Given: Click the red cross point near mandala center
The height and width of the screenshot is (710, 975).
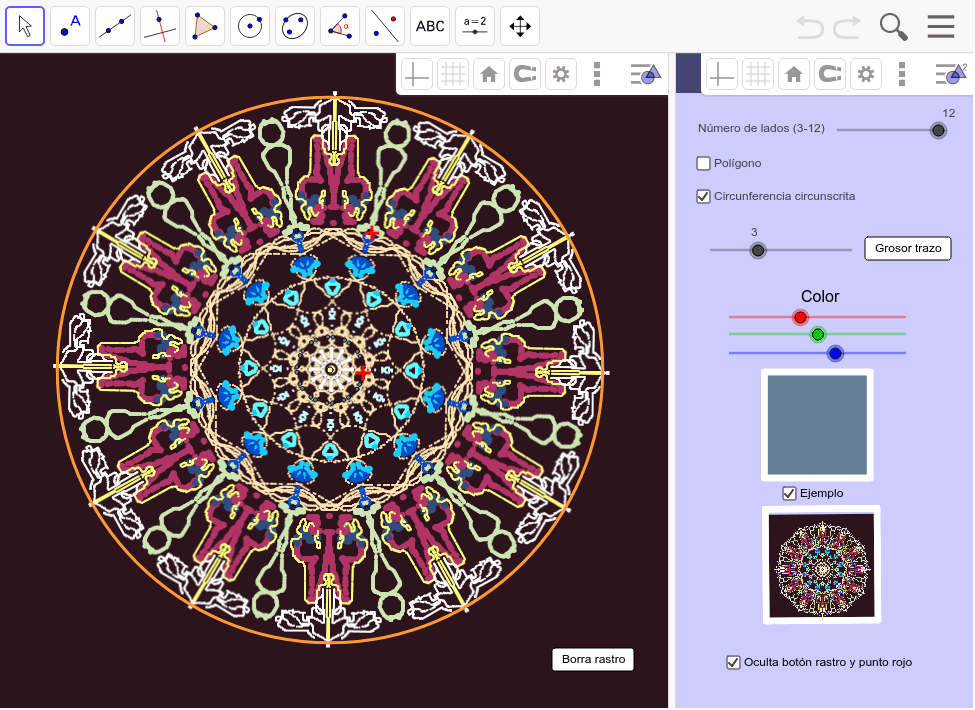Looking at the screenshot, I should [363, 373].
